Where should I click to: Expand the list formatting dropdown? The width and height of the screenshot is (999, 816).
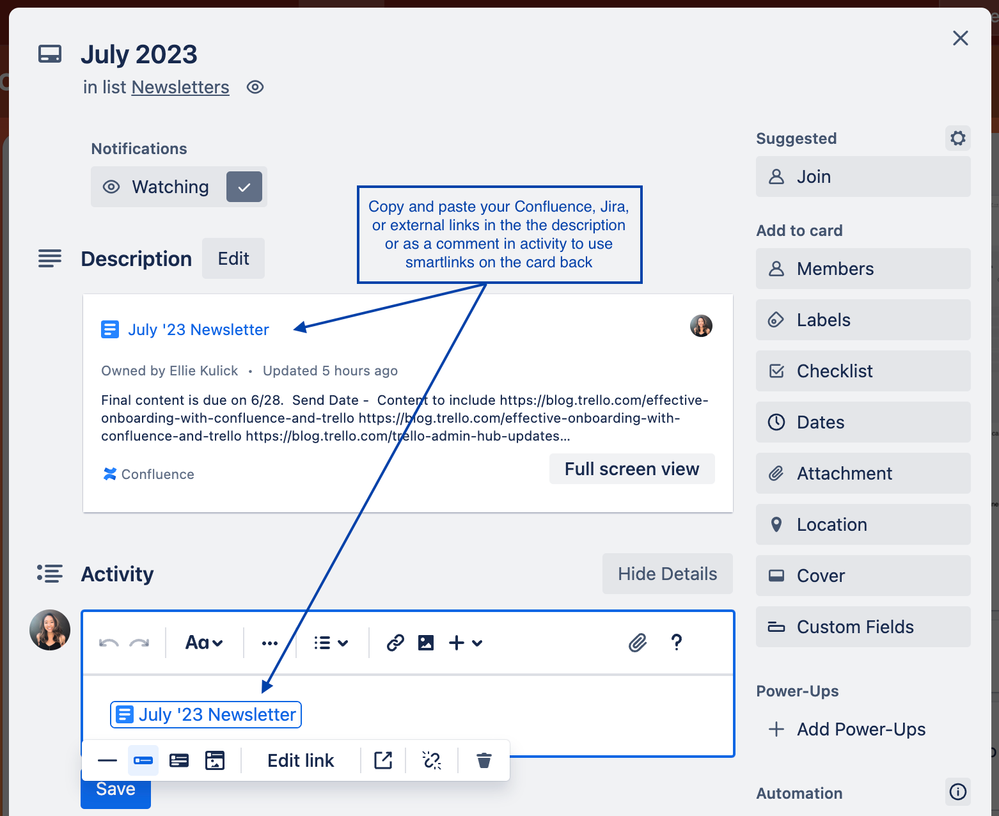(331, 642)
